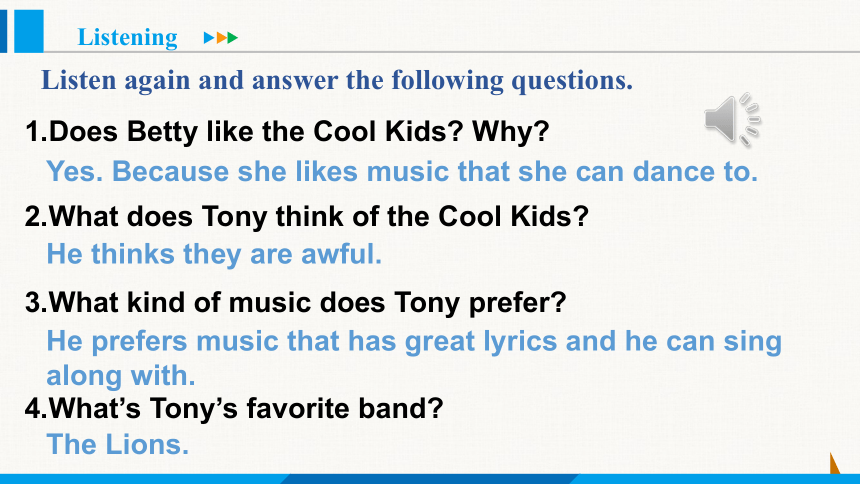Select question 4 about Tony's favorite band
Viewport: 860px width, 484px height.
[234, 408]
